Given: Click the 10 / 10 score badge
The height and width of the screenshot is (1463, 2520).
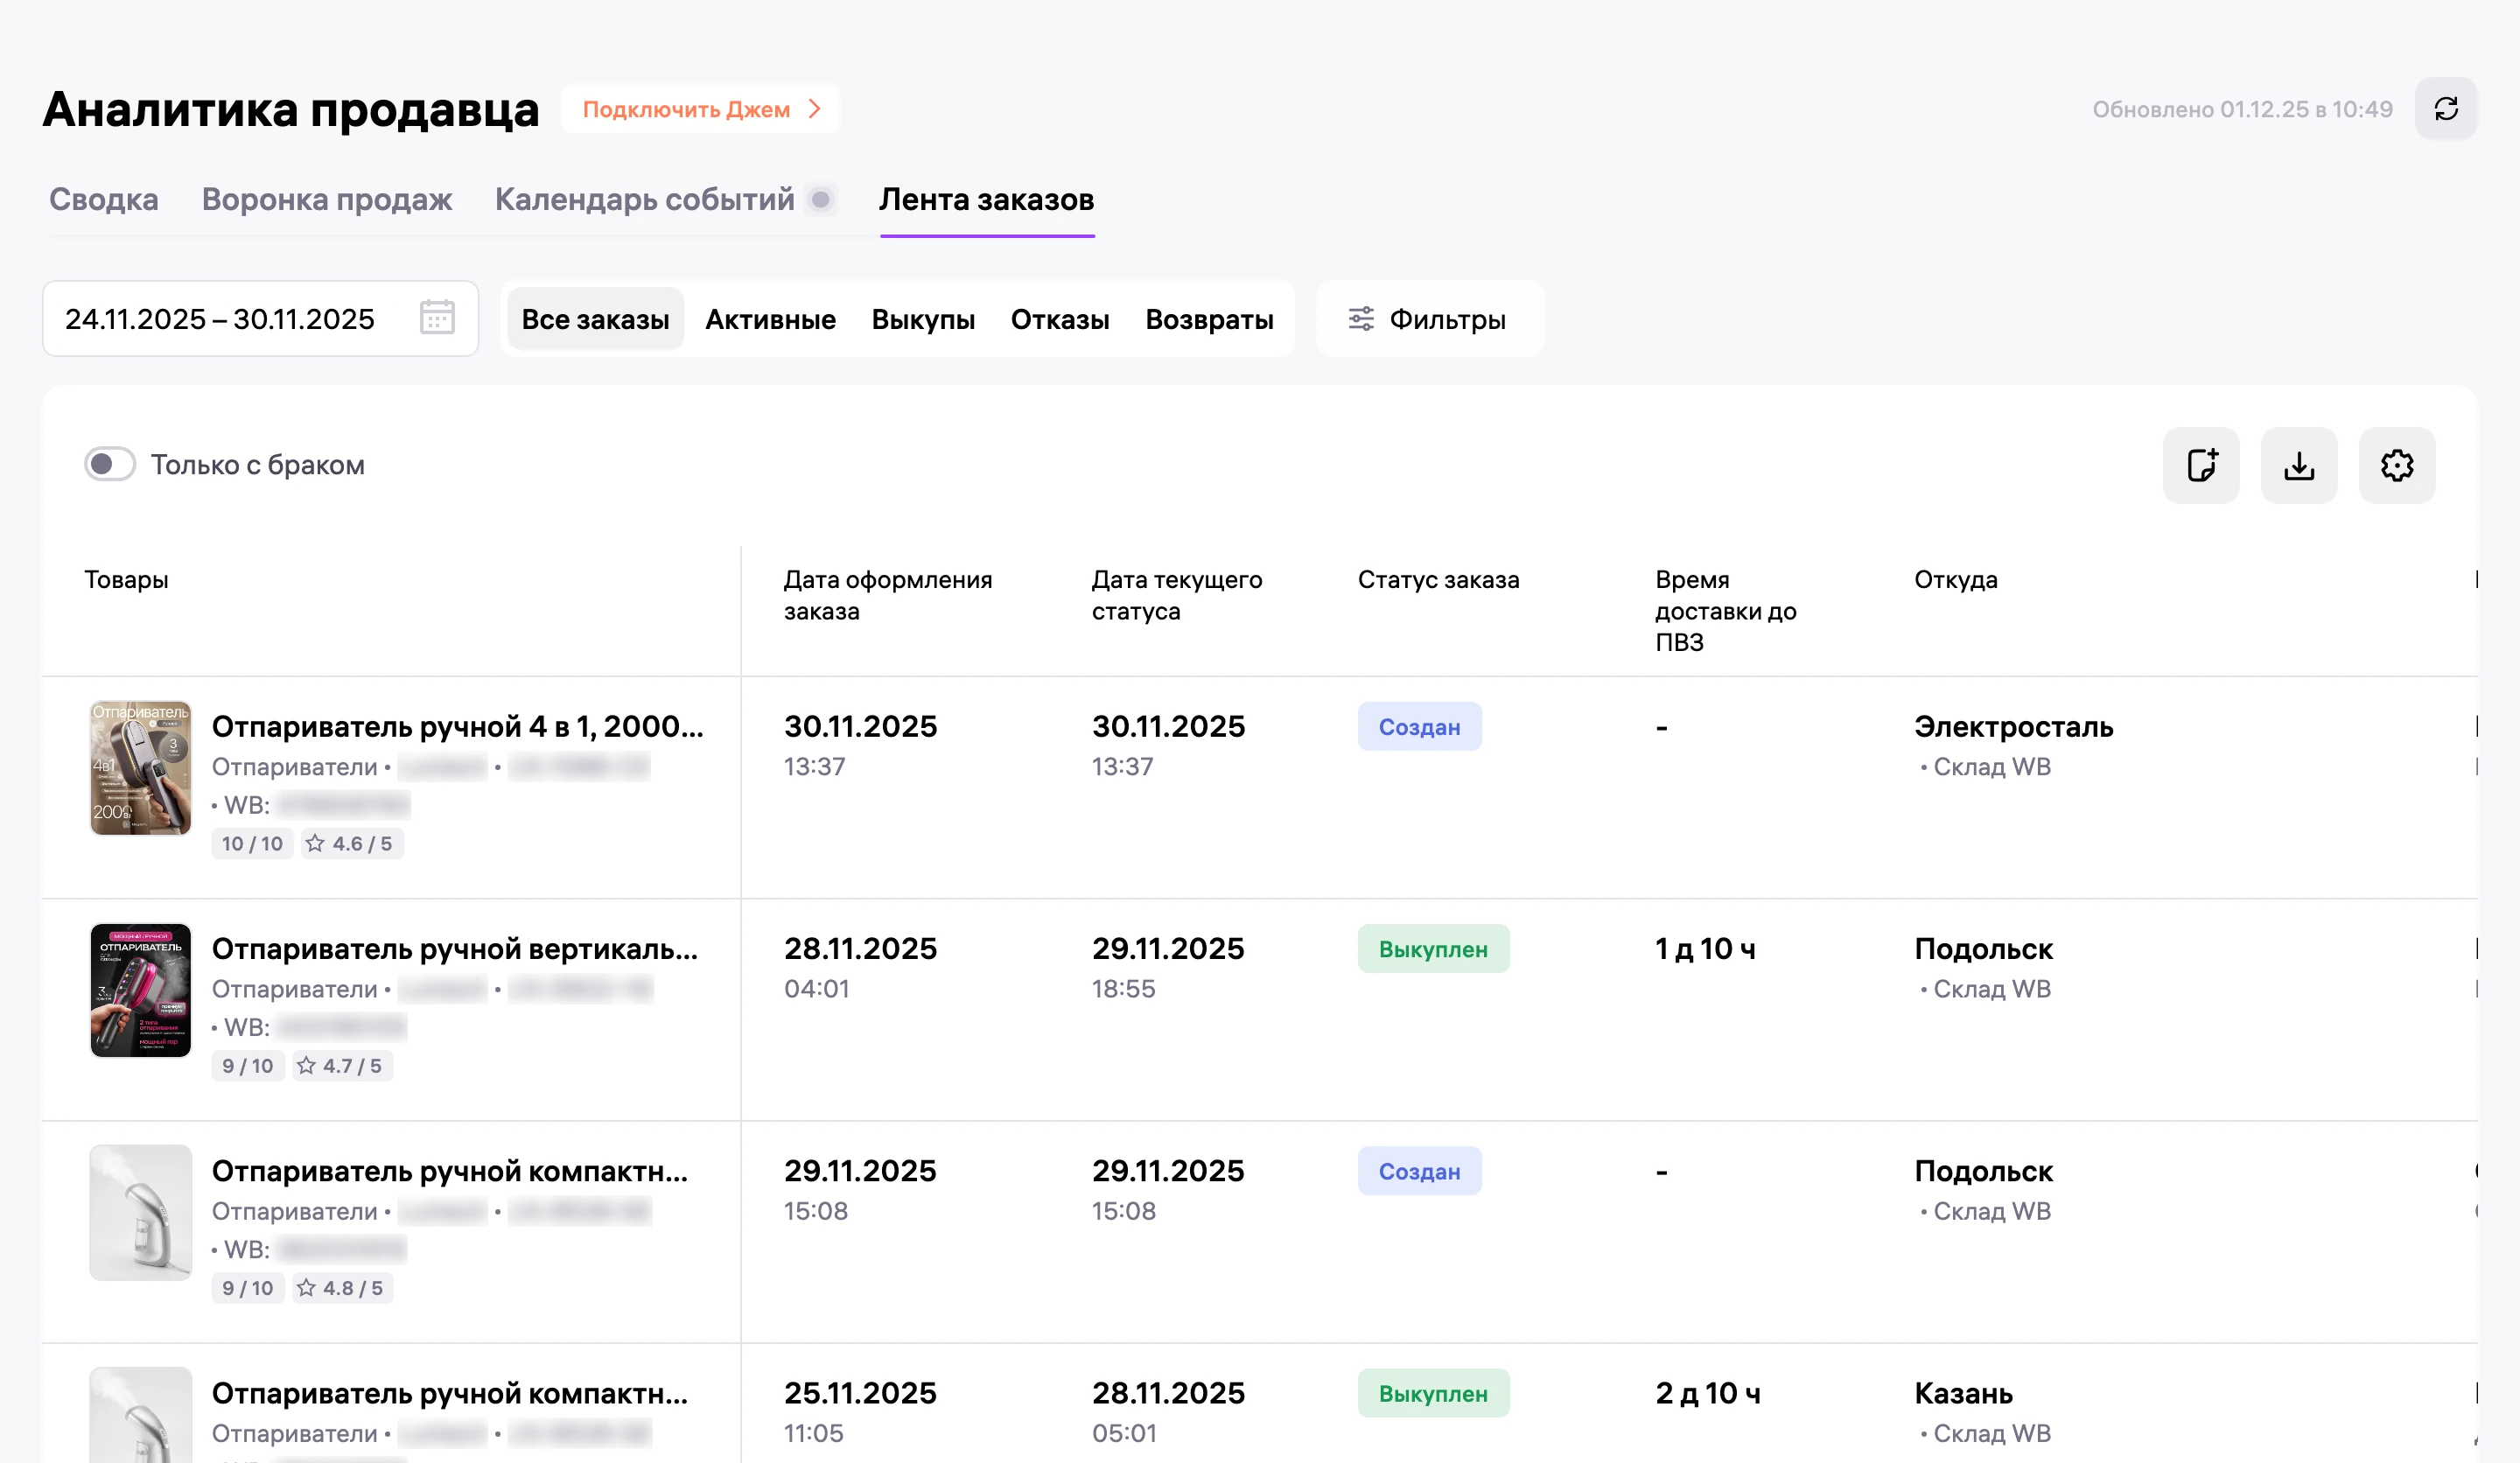Looking at the screenshot, I should click(x=252, y=843).
